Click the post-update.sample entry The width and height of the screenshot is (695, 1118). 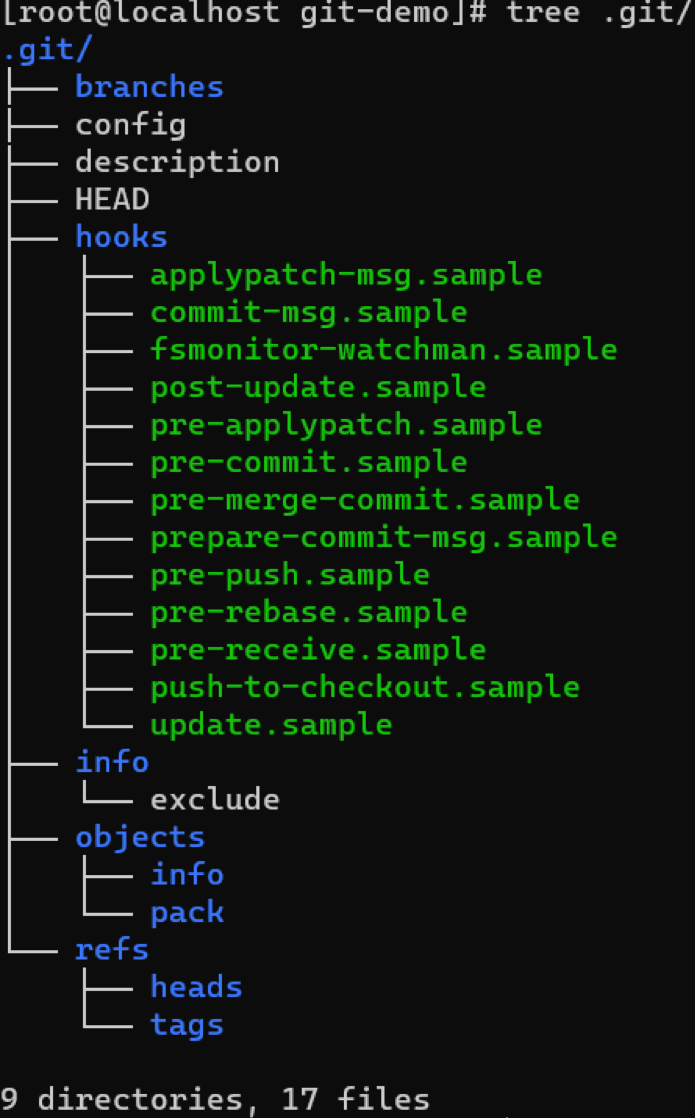pyautogui.click(x=318, y=387)
